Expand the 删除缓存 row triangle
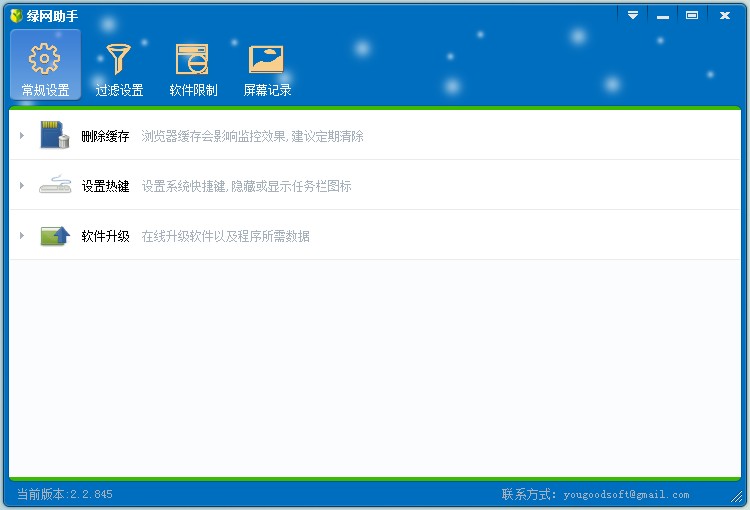 [22, 135]
